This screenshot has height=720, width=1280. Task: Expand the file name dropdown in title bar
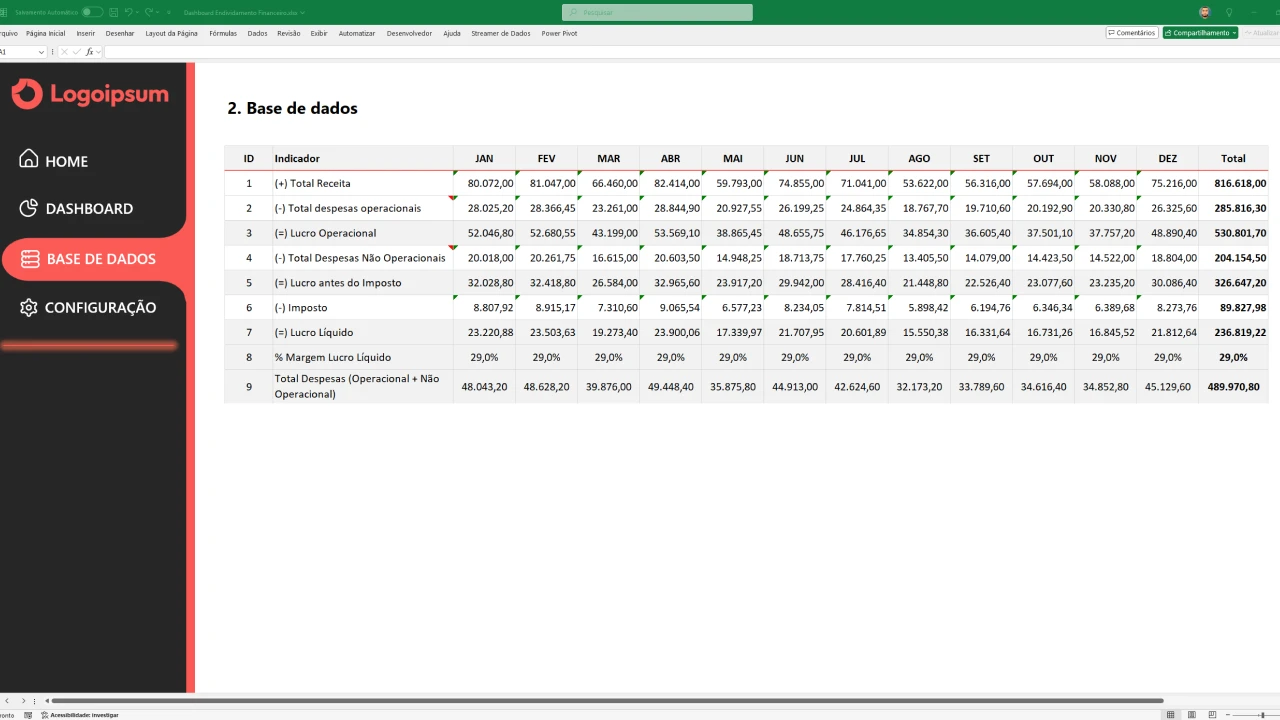302,13
